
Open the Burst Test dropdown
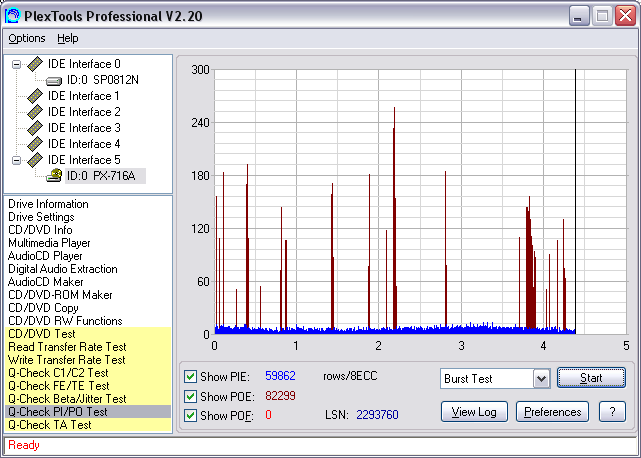[541, 379]
